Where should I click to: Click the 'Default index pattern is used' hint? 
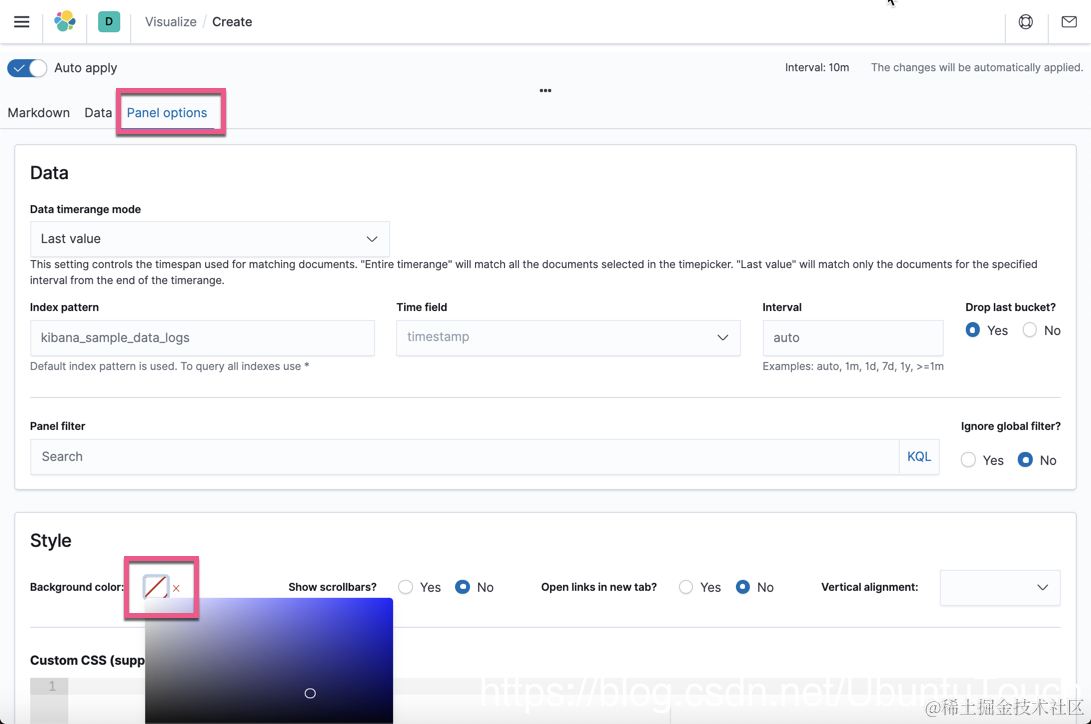coord(169,367)
